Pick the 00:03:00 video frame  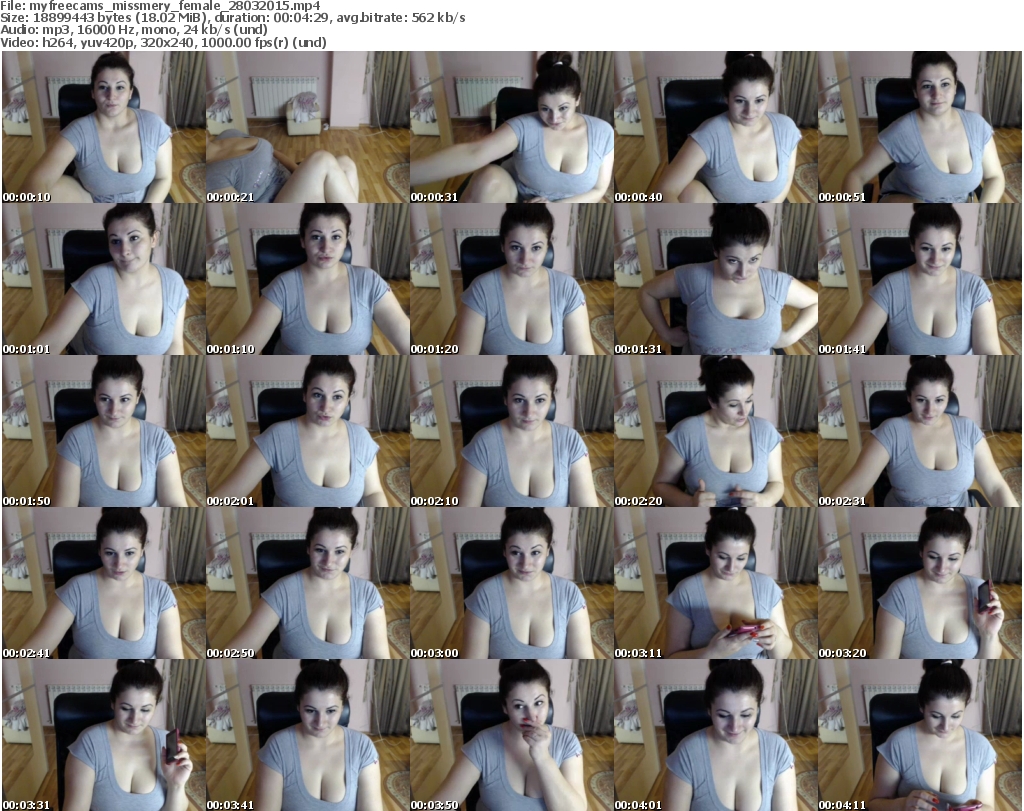(511, 584)
